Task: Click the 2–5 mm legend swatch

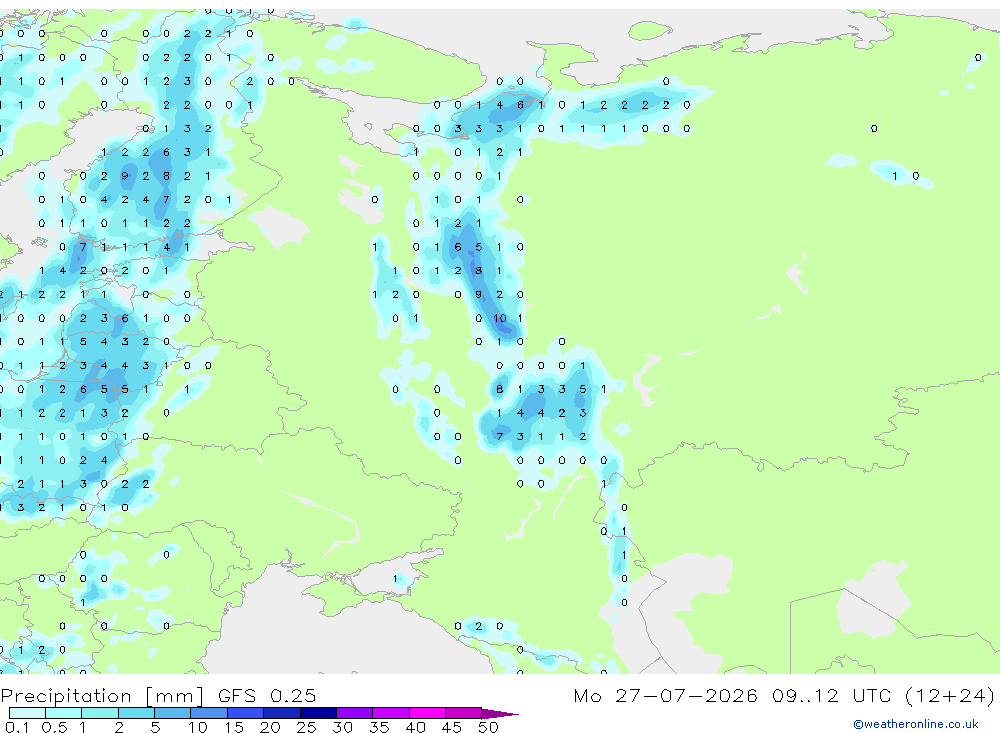Action: click(x=136, y=713)
